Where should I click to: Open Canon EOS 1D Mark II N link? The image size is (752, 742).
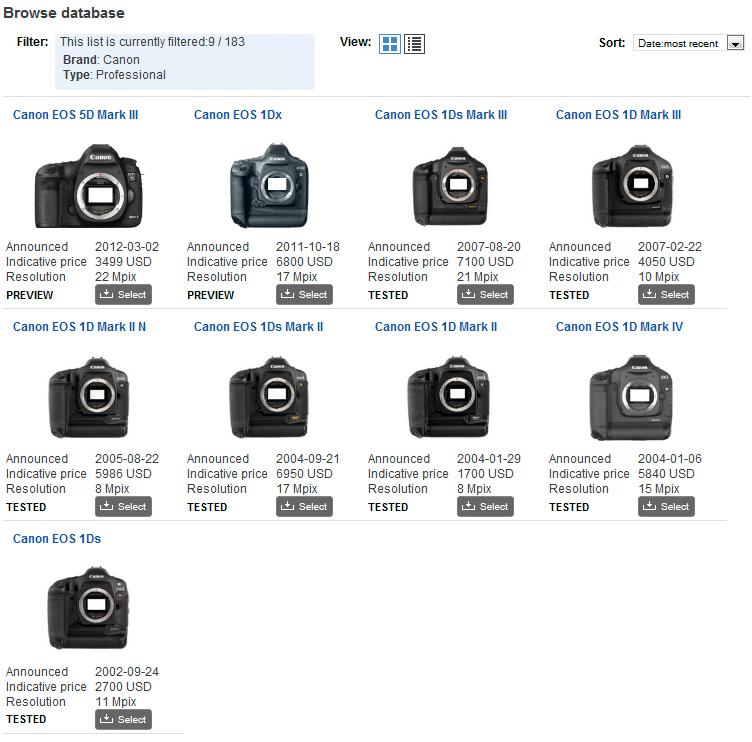point(79,327)
